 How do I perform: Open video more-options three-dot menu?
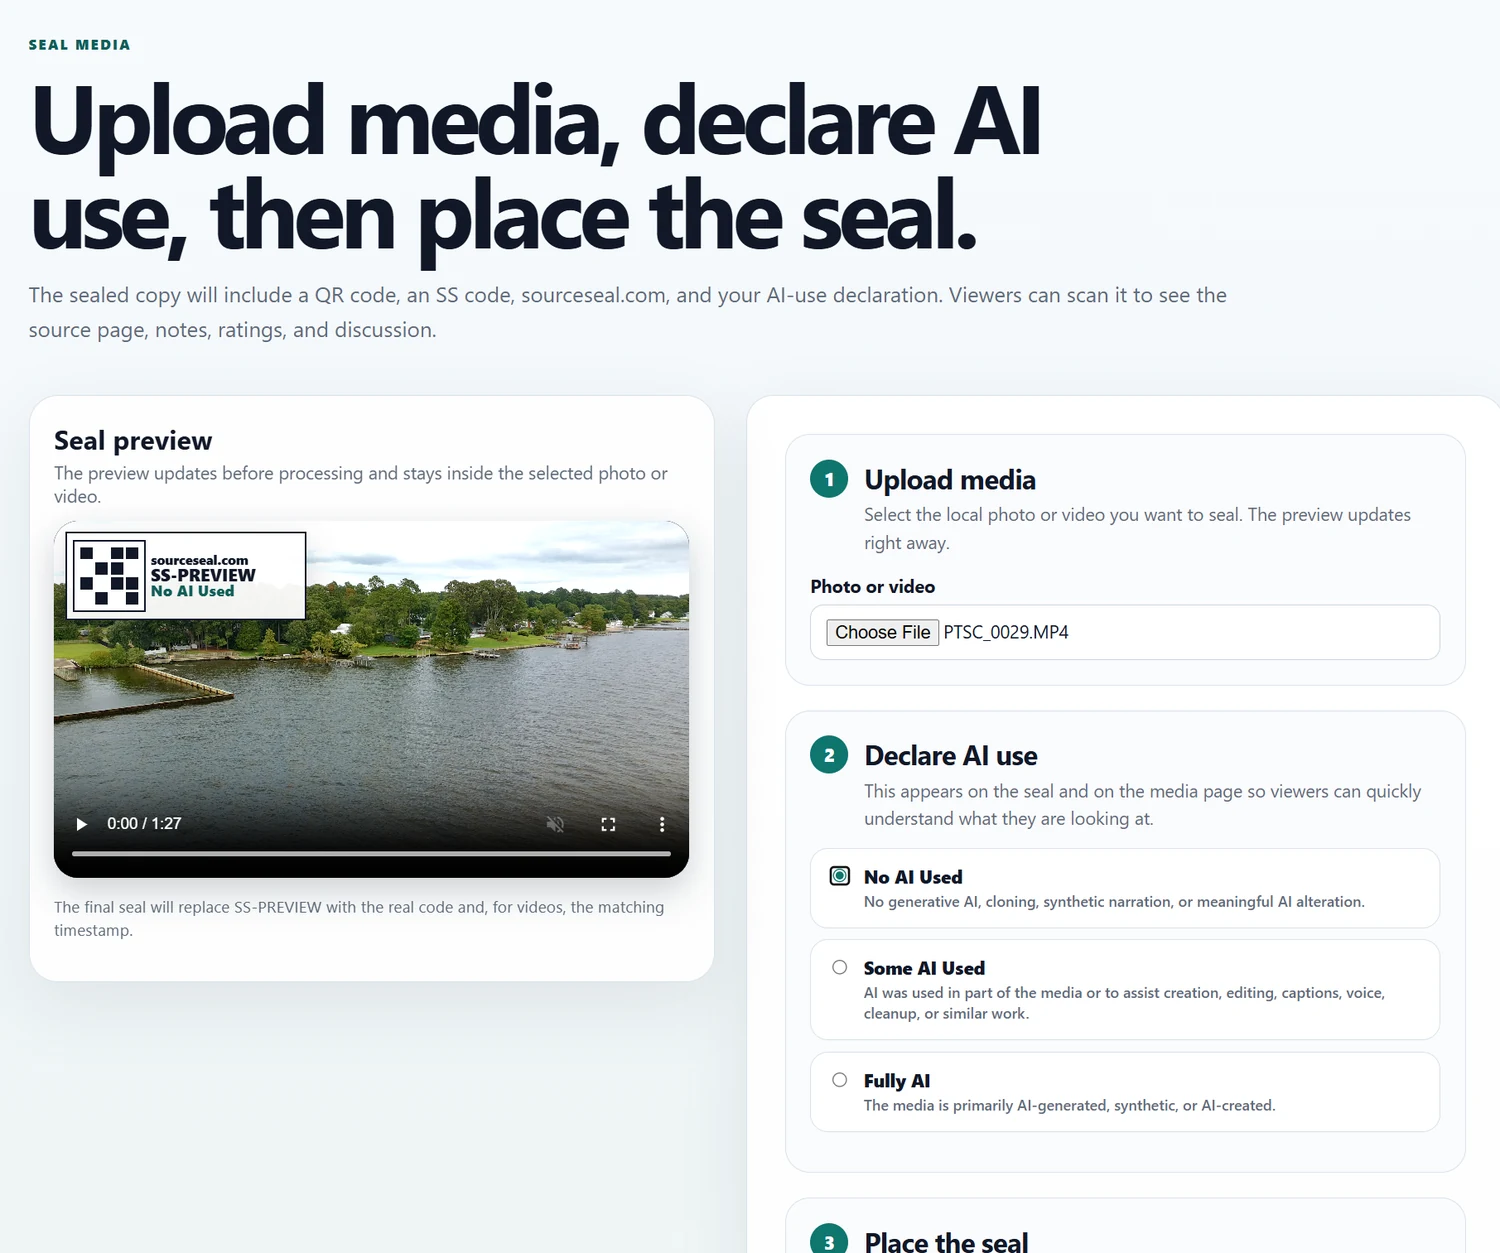(661, 824)
